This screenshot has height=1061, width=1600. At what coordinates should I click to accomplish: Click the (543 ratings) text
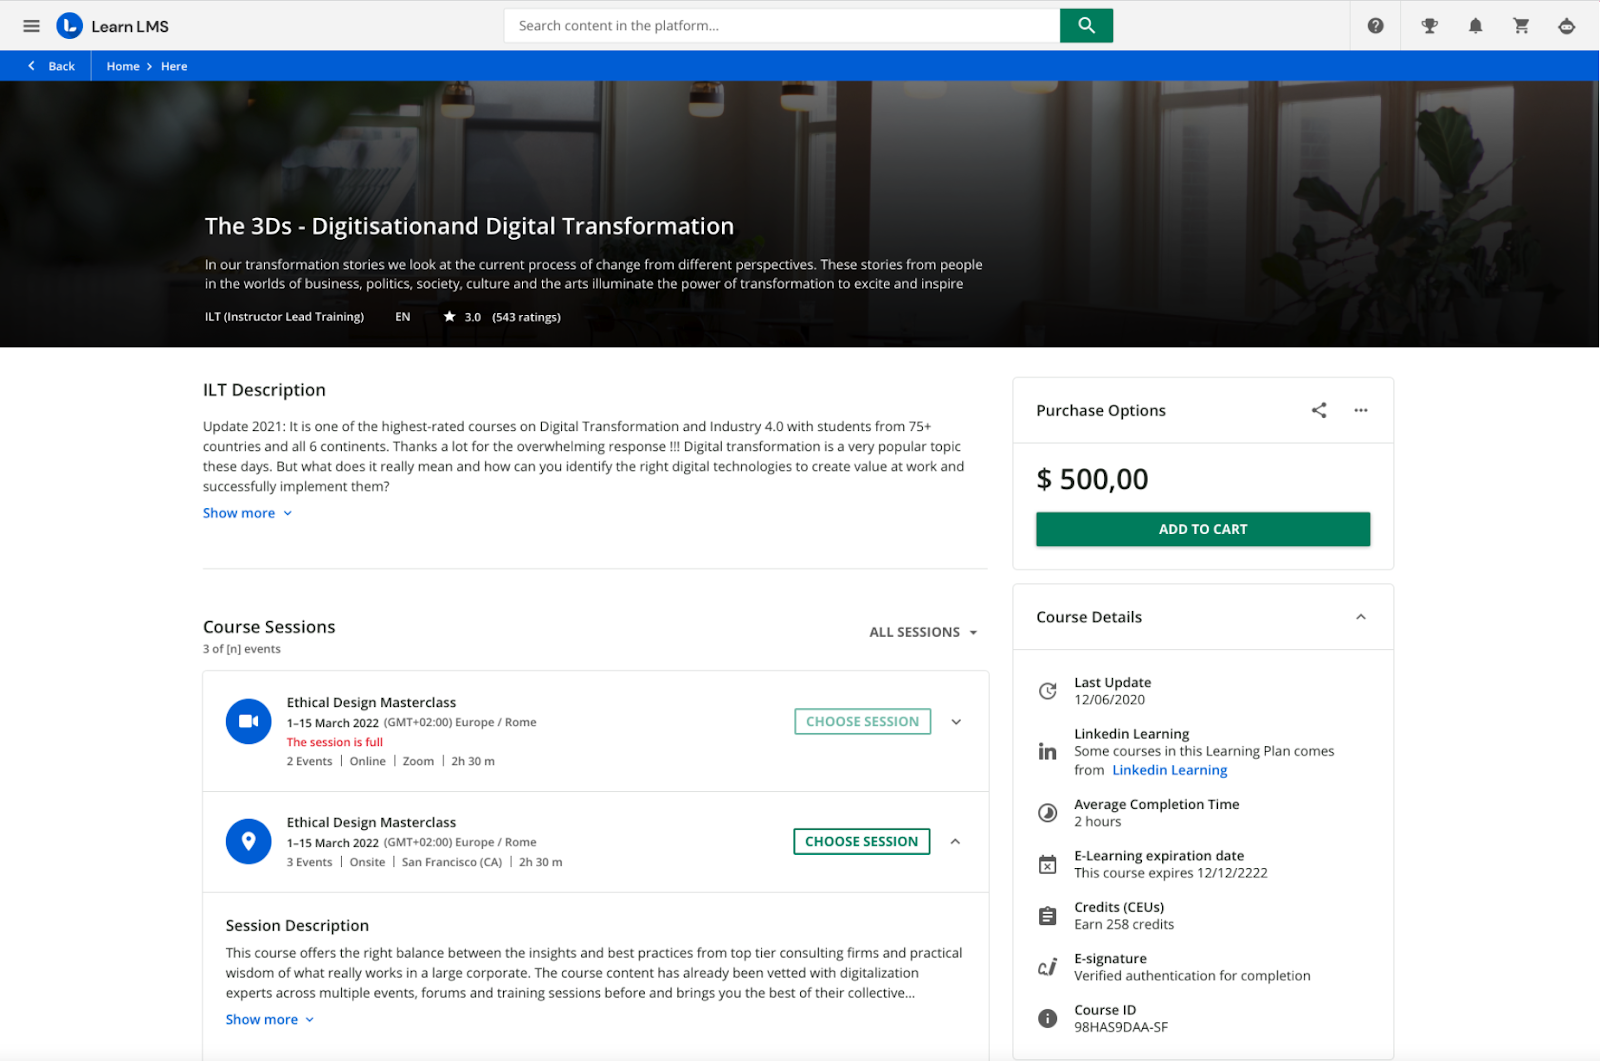[x=526, y=317]
